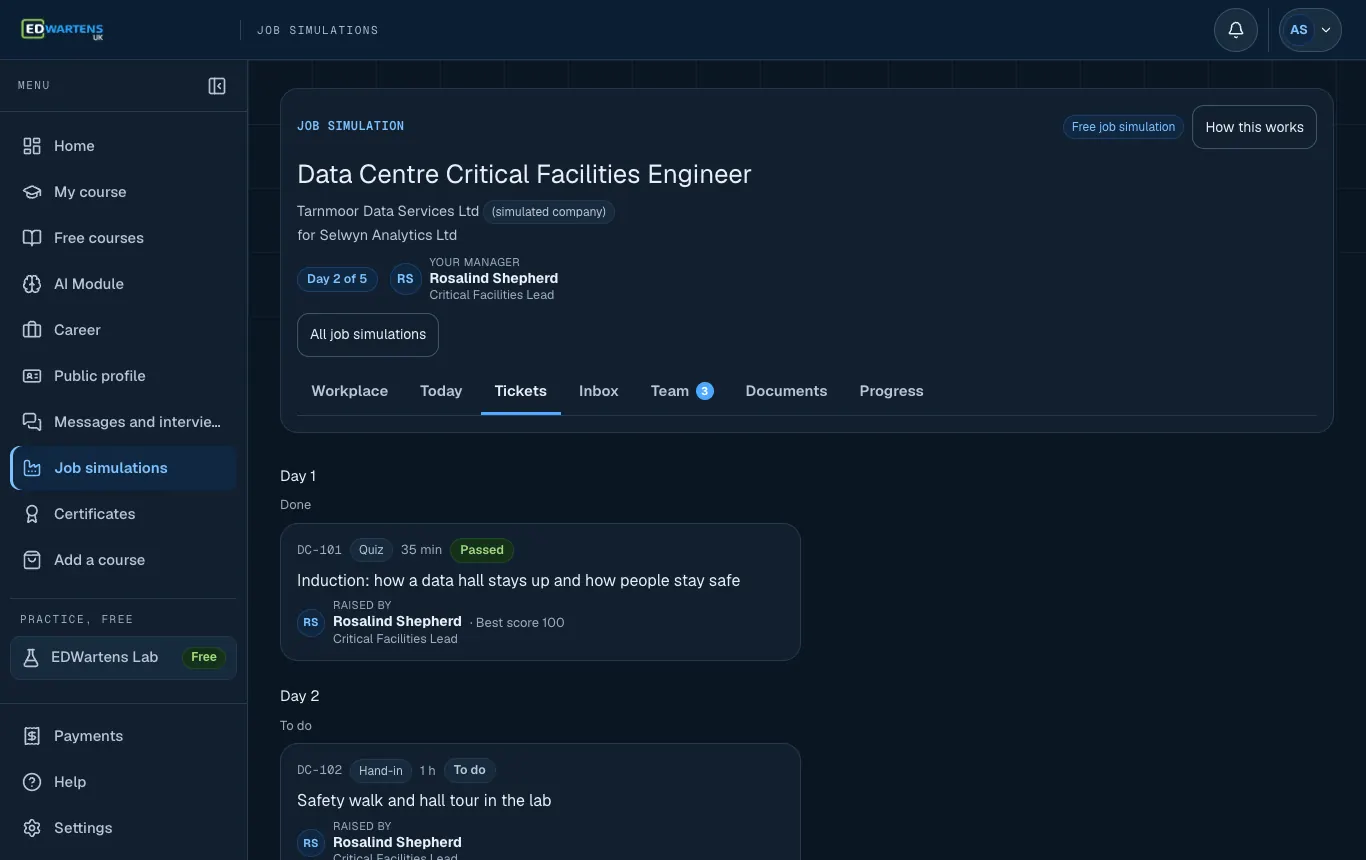Click the Home icon in sidebar
The height and width of the screenshot is (860, 1366).
tap(32, 146)
